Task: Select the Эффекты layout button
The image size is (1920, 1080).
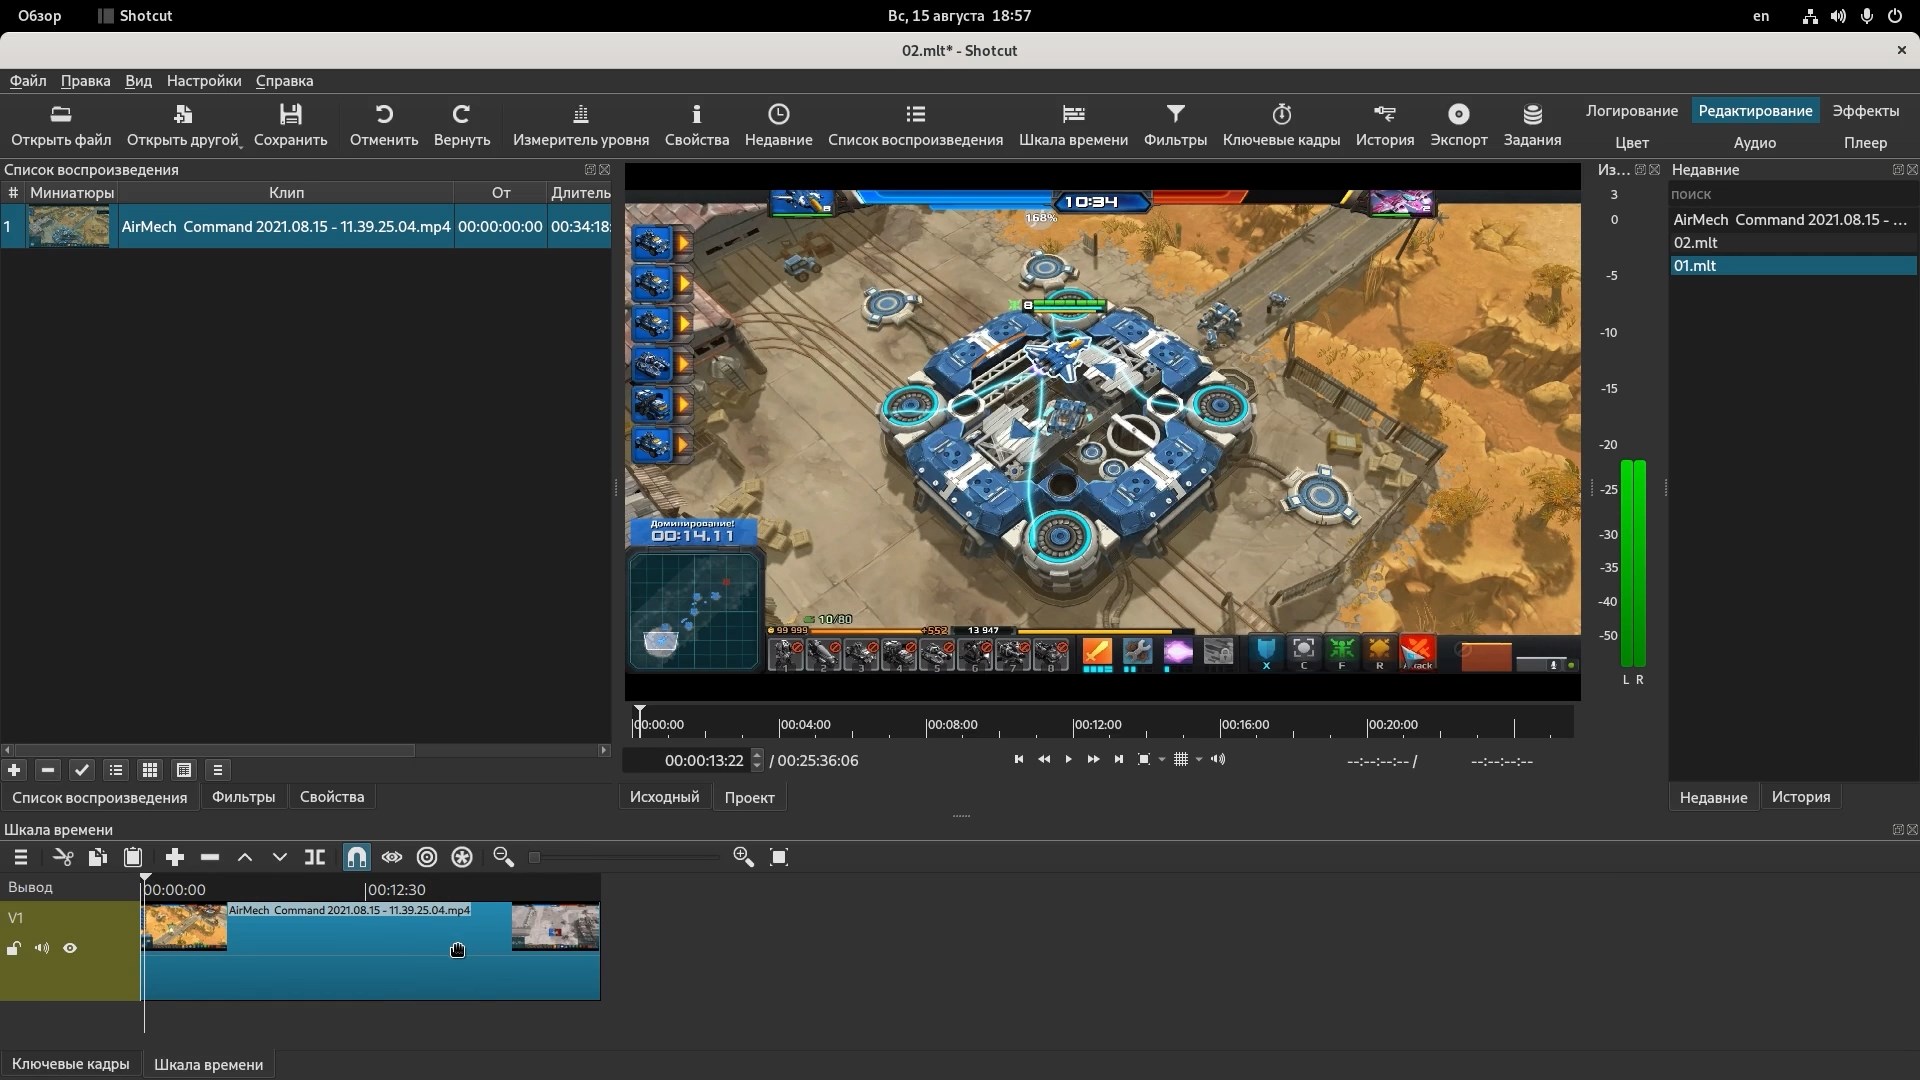Action: click(x=1865, y=111)
